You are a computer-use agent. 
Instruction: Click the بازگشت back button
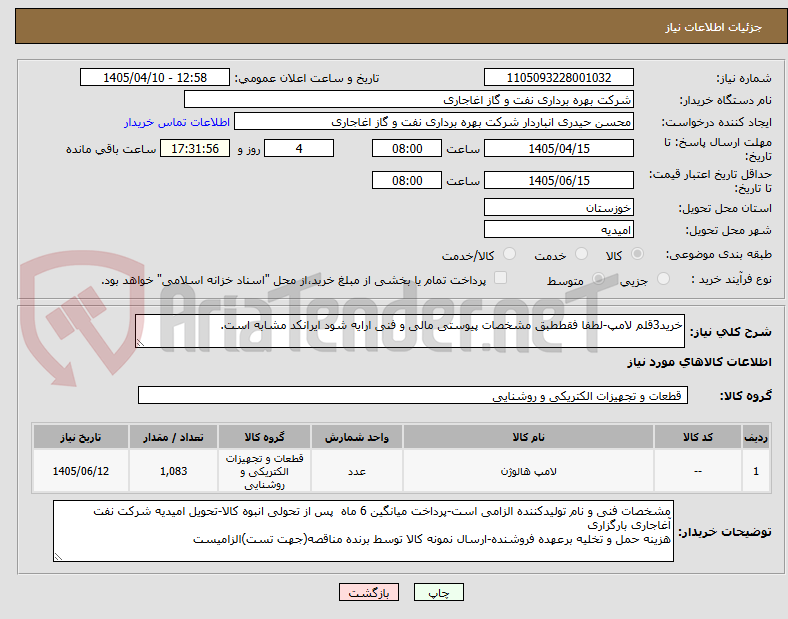[369, 592]
